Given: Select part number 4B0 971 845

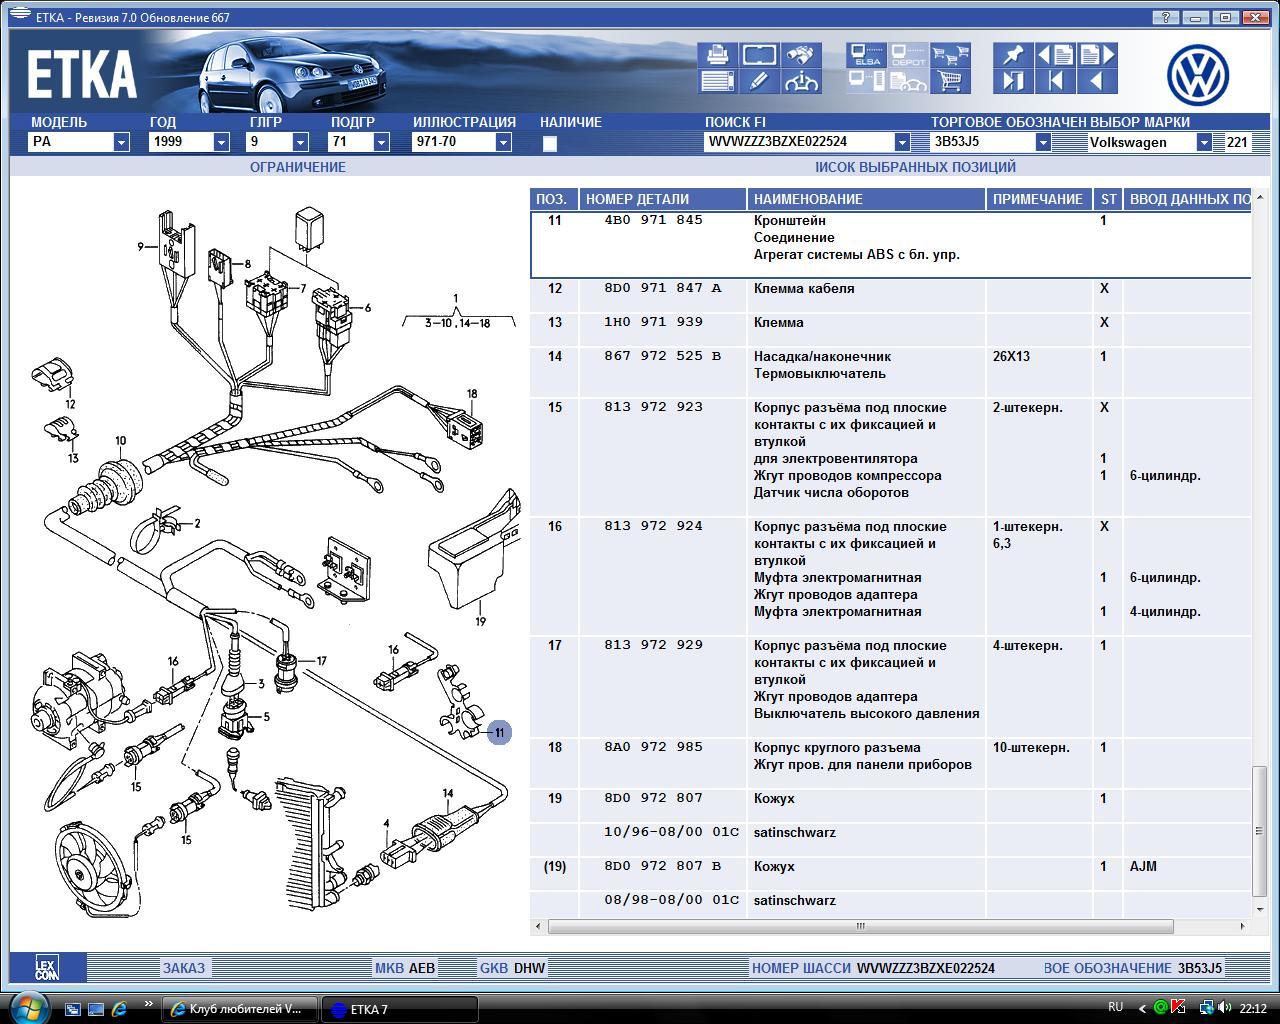Looking at the screenshot, I should tap(653, 220).
